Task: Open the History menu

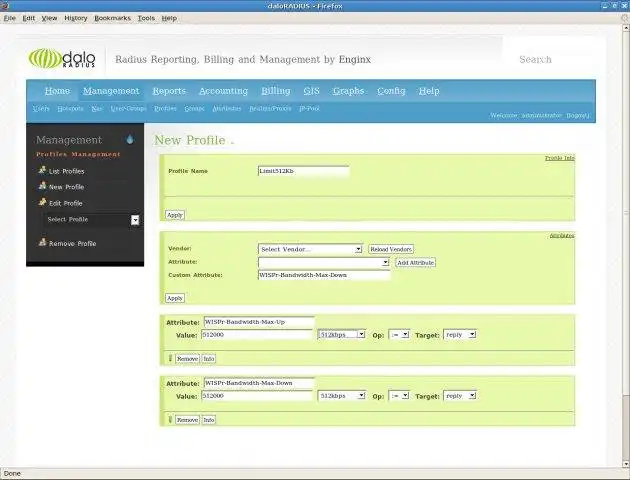Action: pos(76,18)
